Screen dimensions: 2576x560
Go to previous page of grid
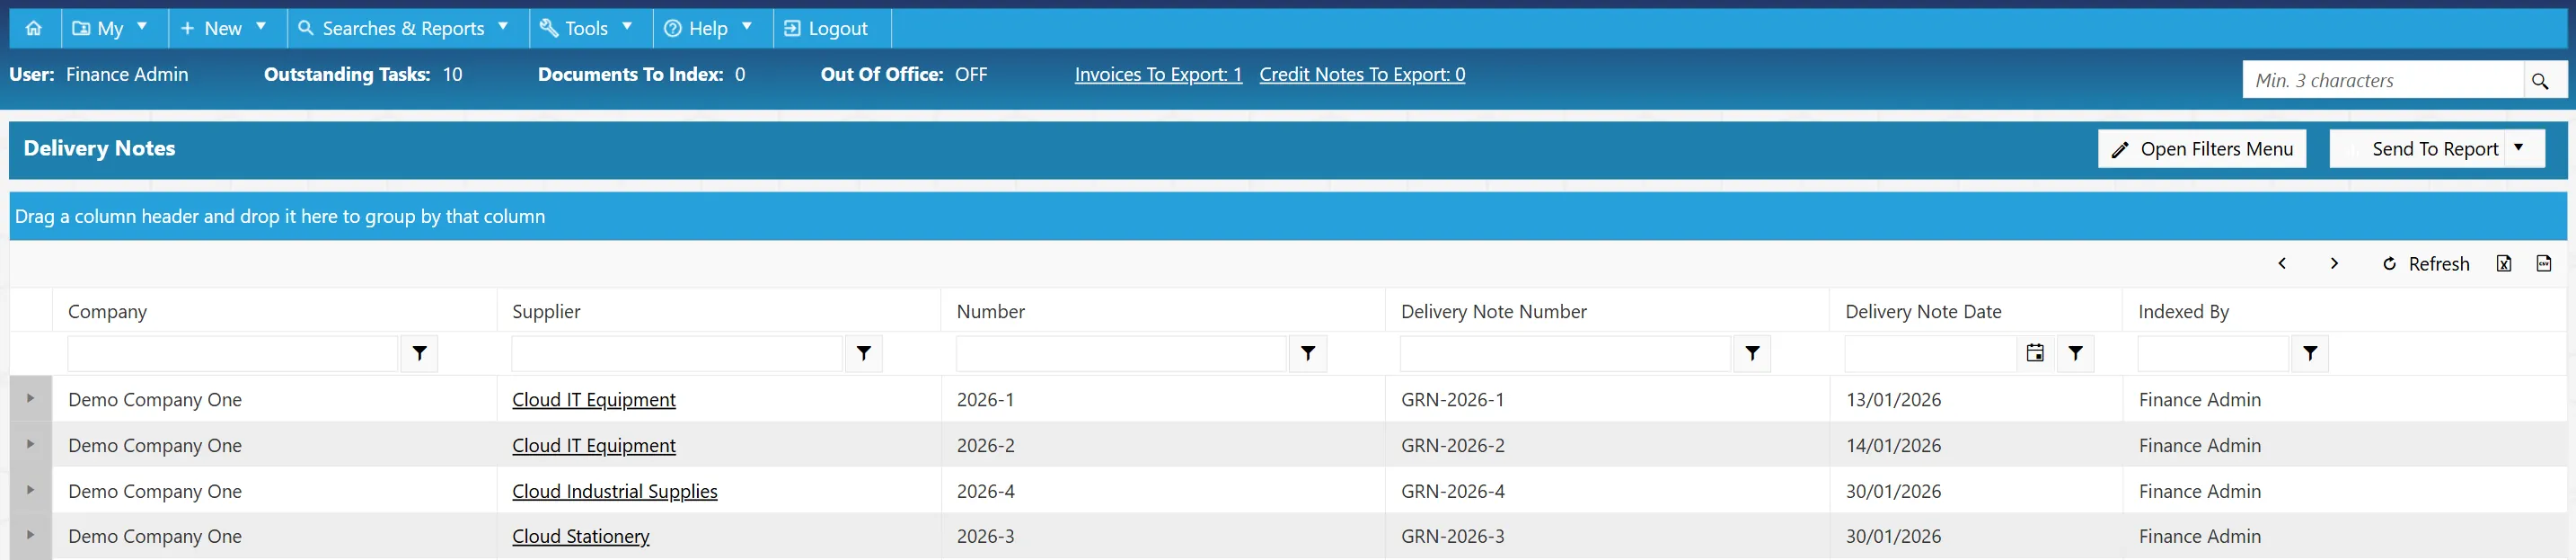click(x=2282, y=264)
